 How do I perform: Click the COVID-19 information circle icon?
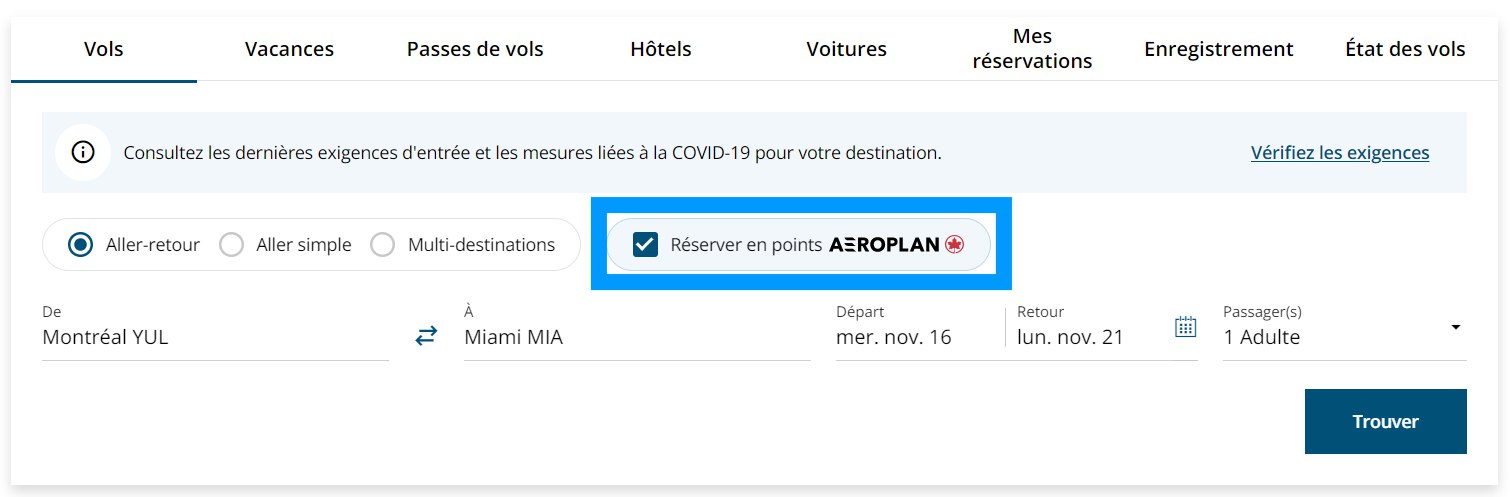point(83,153)
